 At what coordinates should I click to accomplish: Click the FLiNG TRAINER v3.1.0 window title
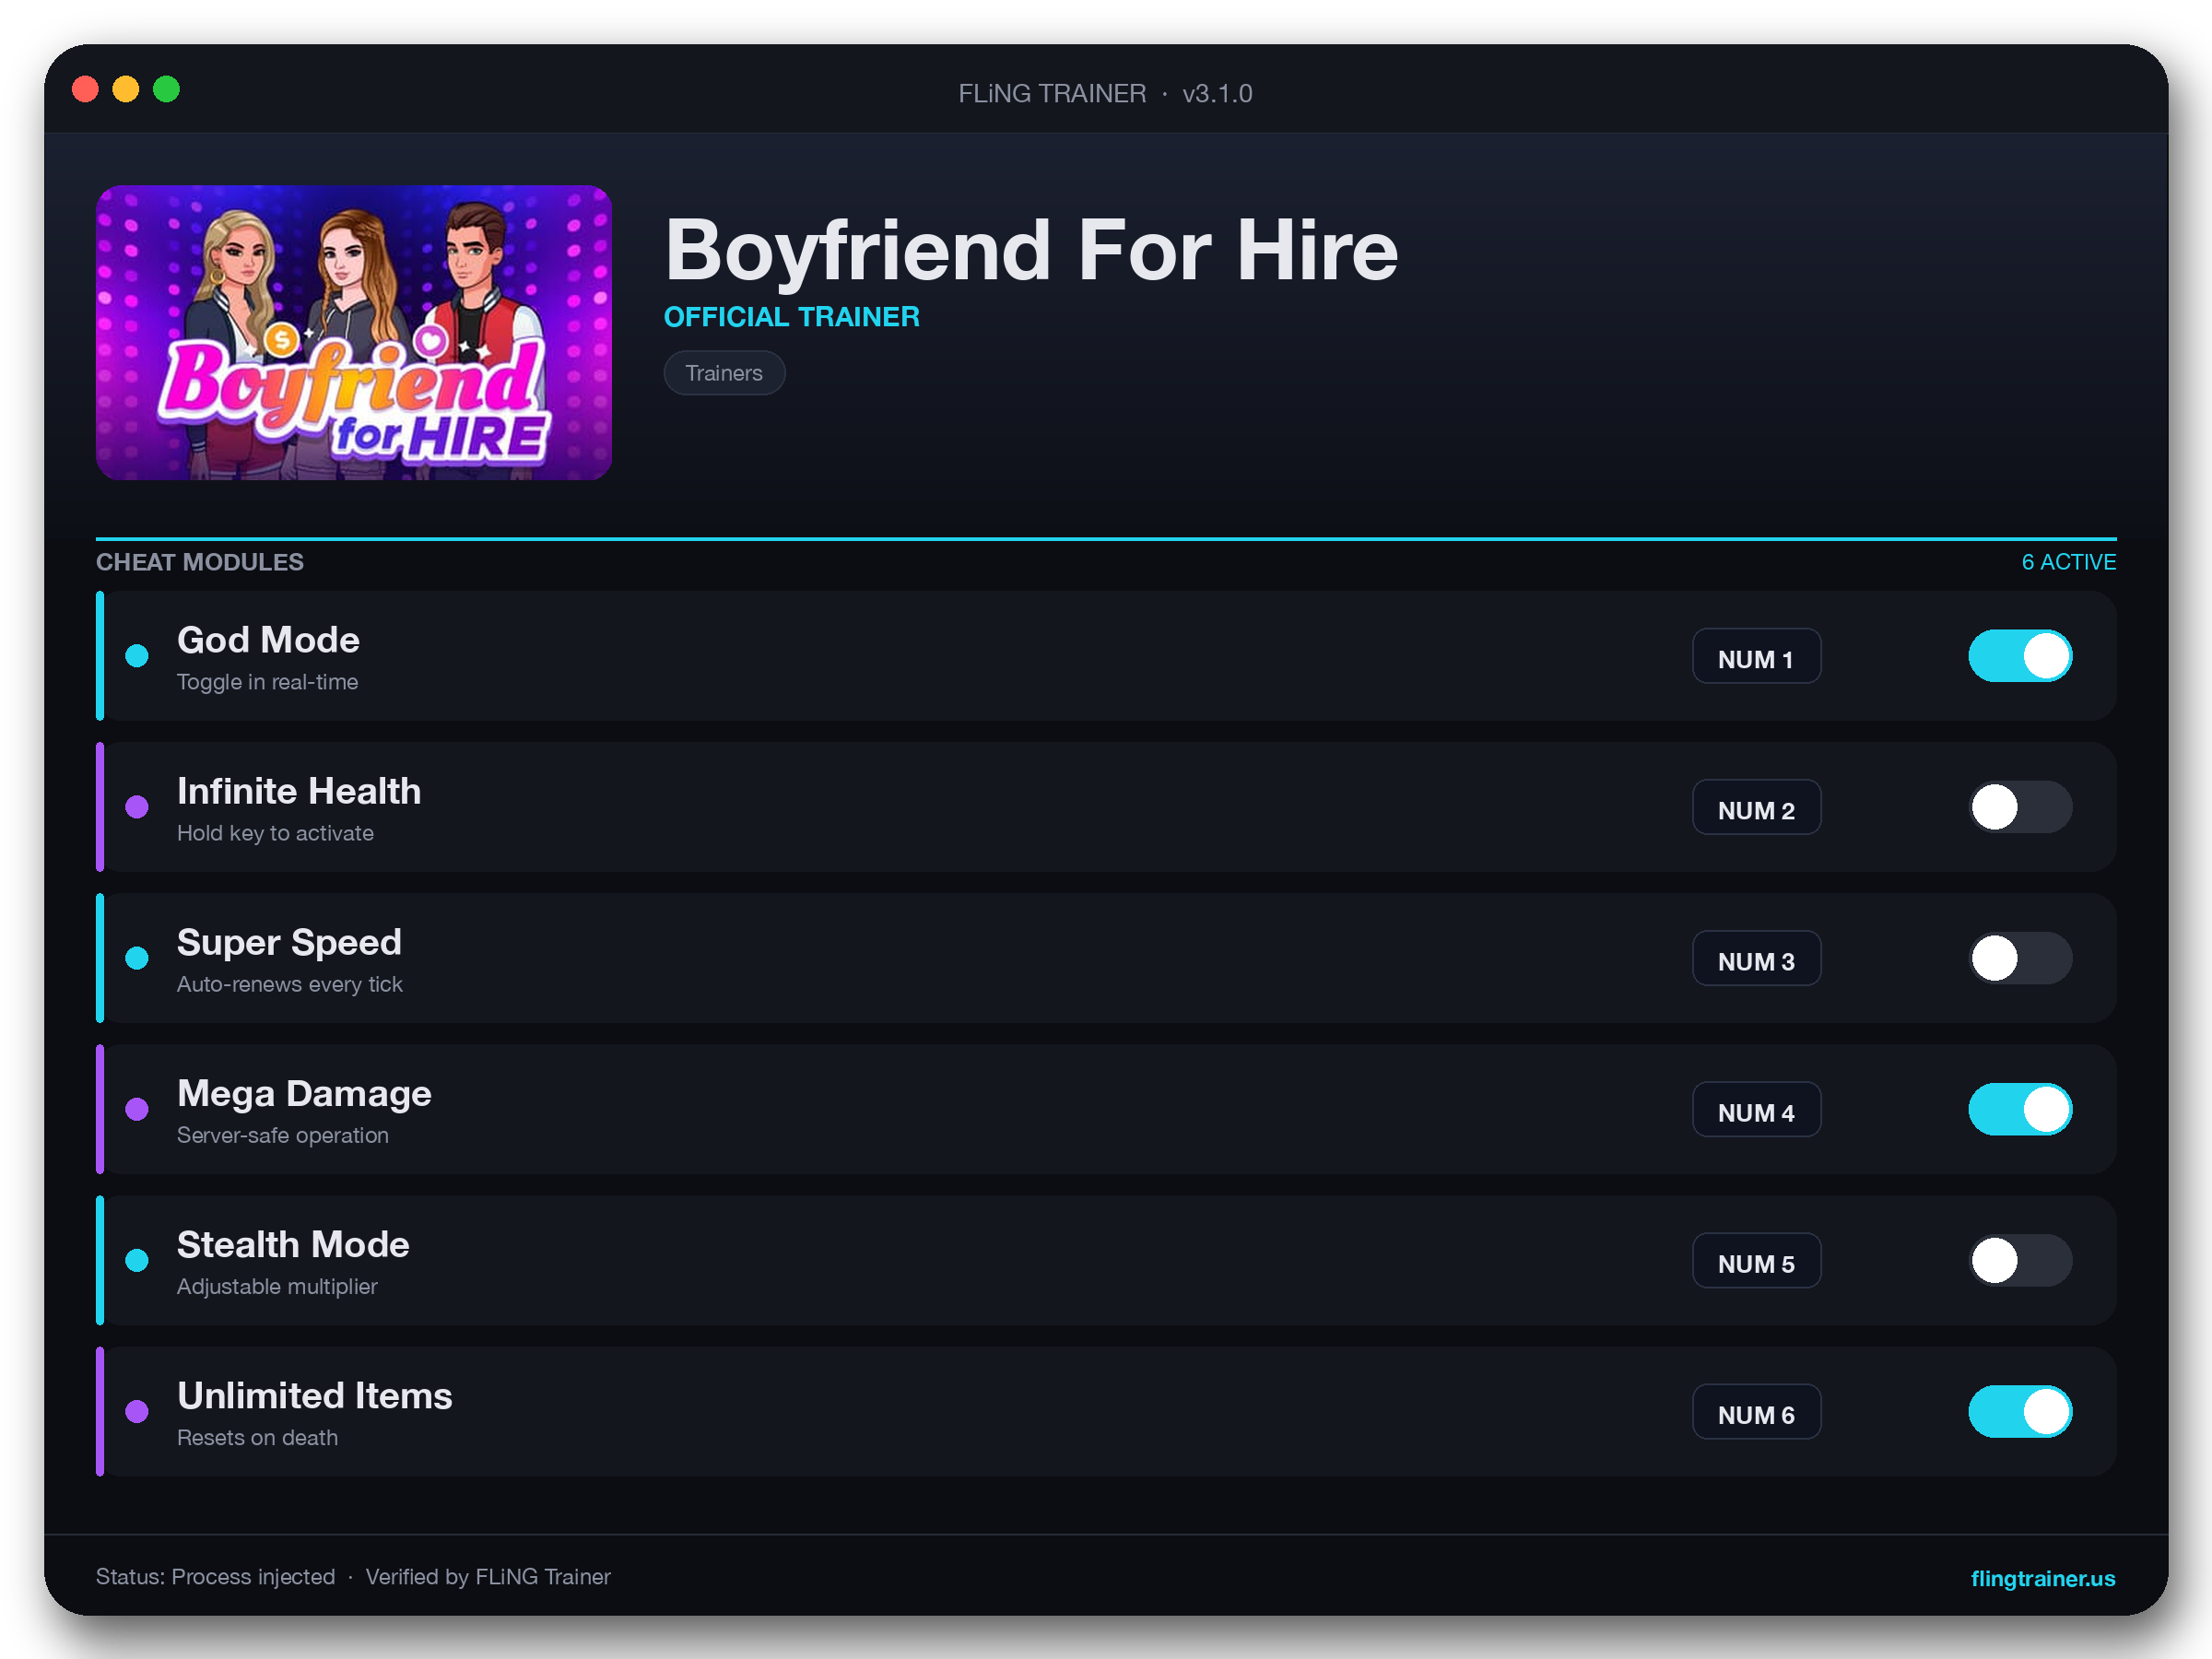coord(1105,93)
